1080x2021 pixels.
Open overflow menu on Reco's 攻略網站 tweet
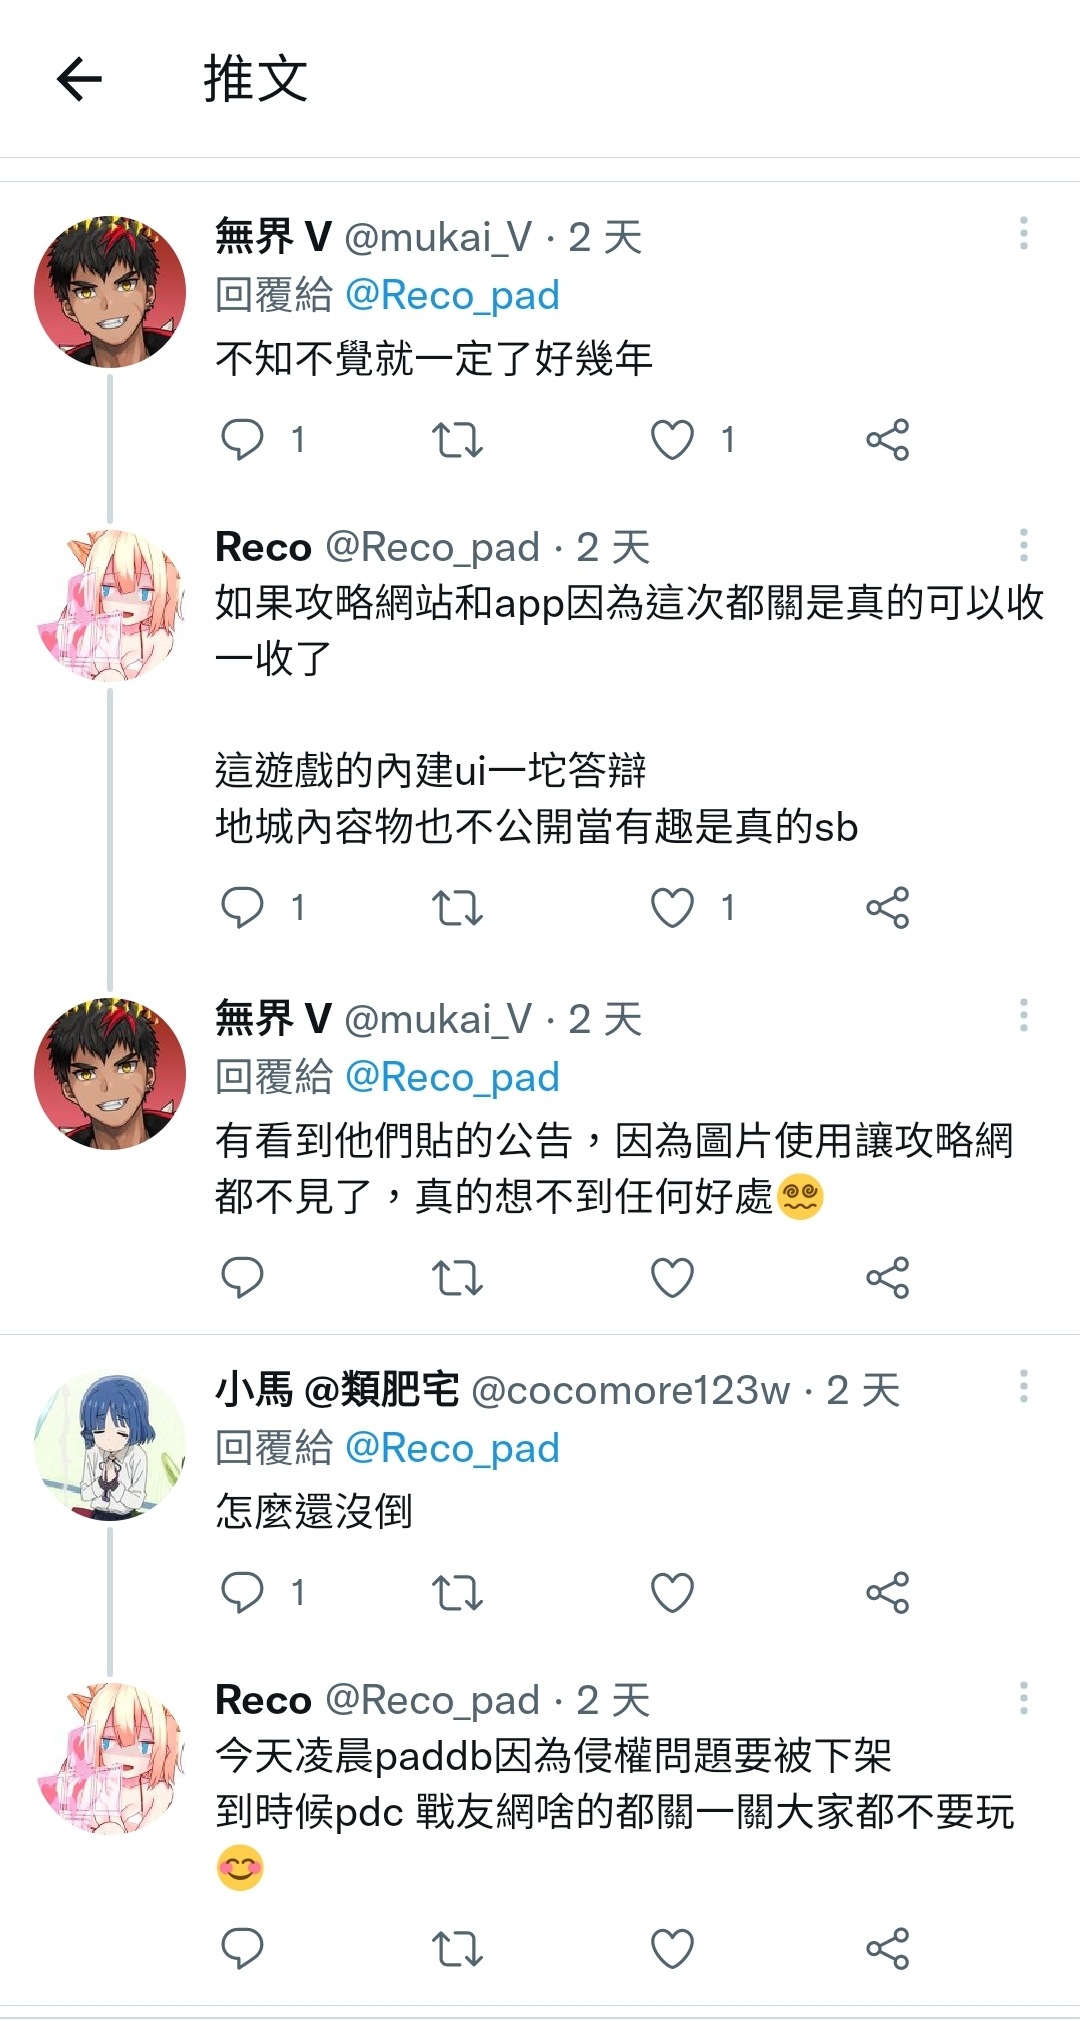(x=1023, y=545)
